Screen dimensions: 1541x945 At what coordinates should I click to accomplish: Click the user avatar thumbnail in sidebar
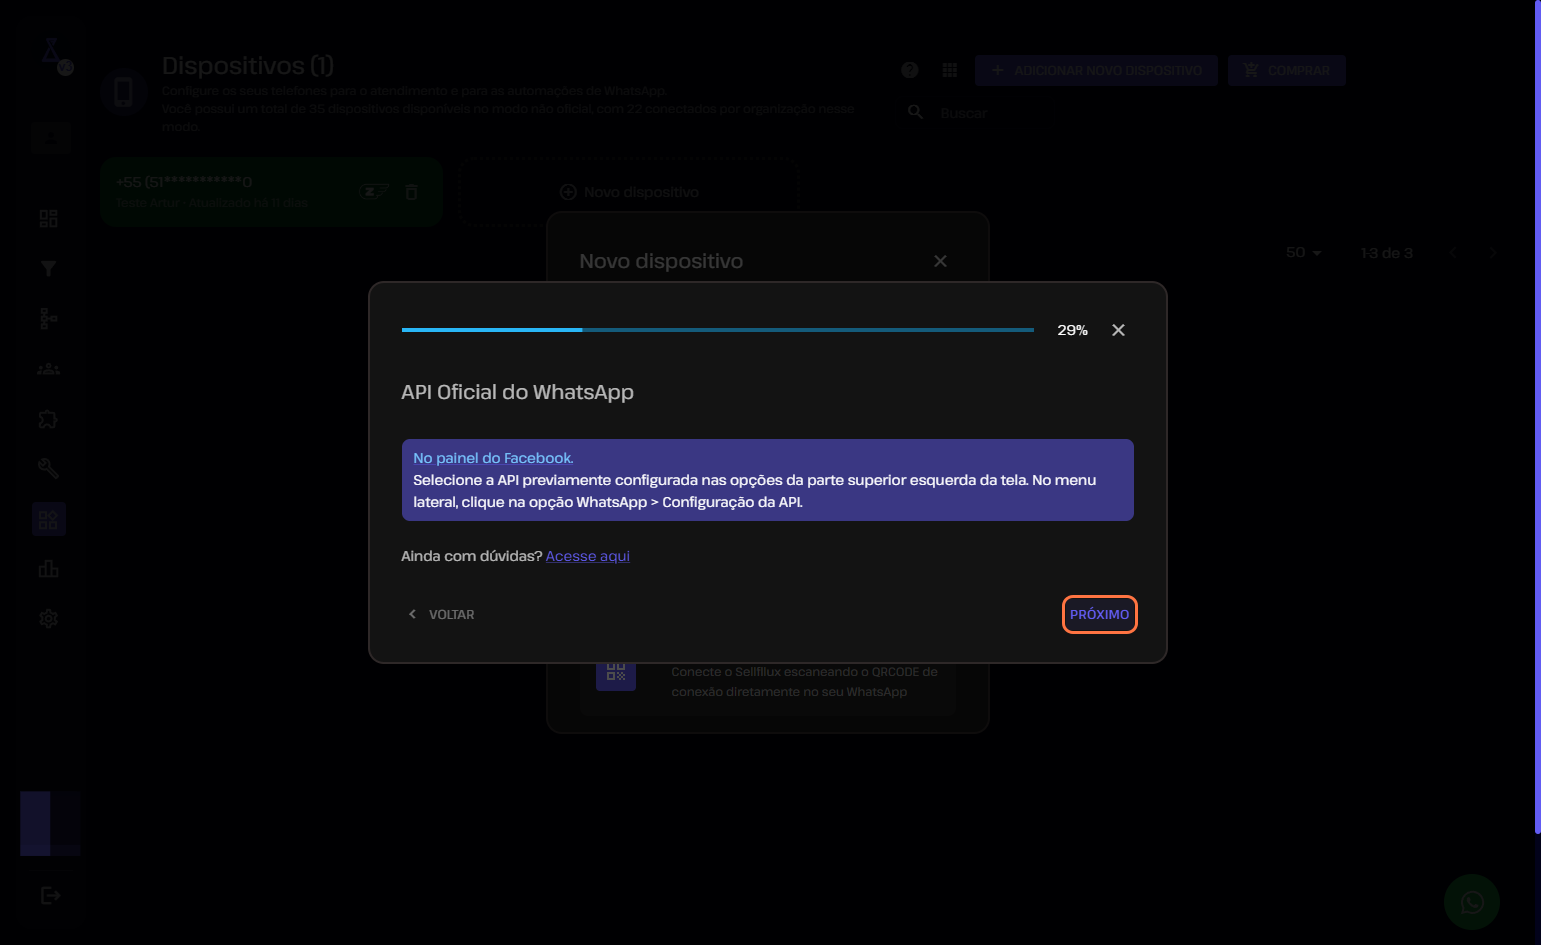50,823
